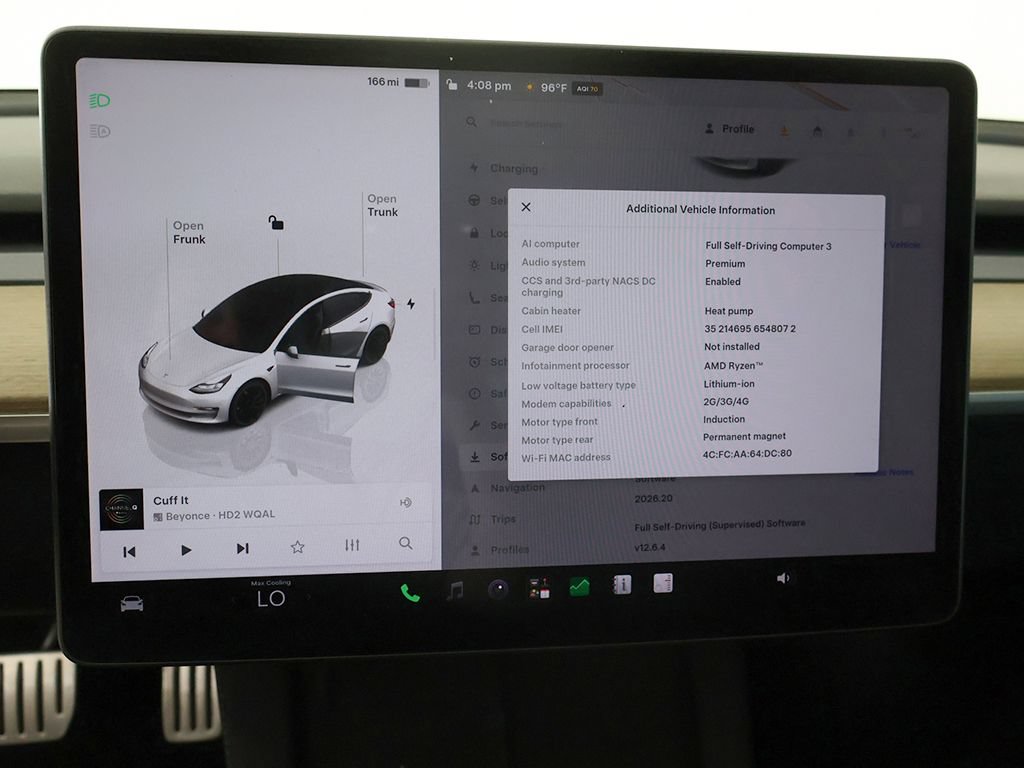Tap the Search Settings field
Image resolution: width=1024 pixels, height=768 pixels.
tap(526, 123)
